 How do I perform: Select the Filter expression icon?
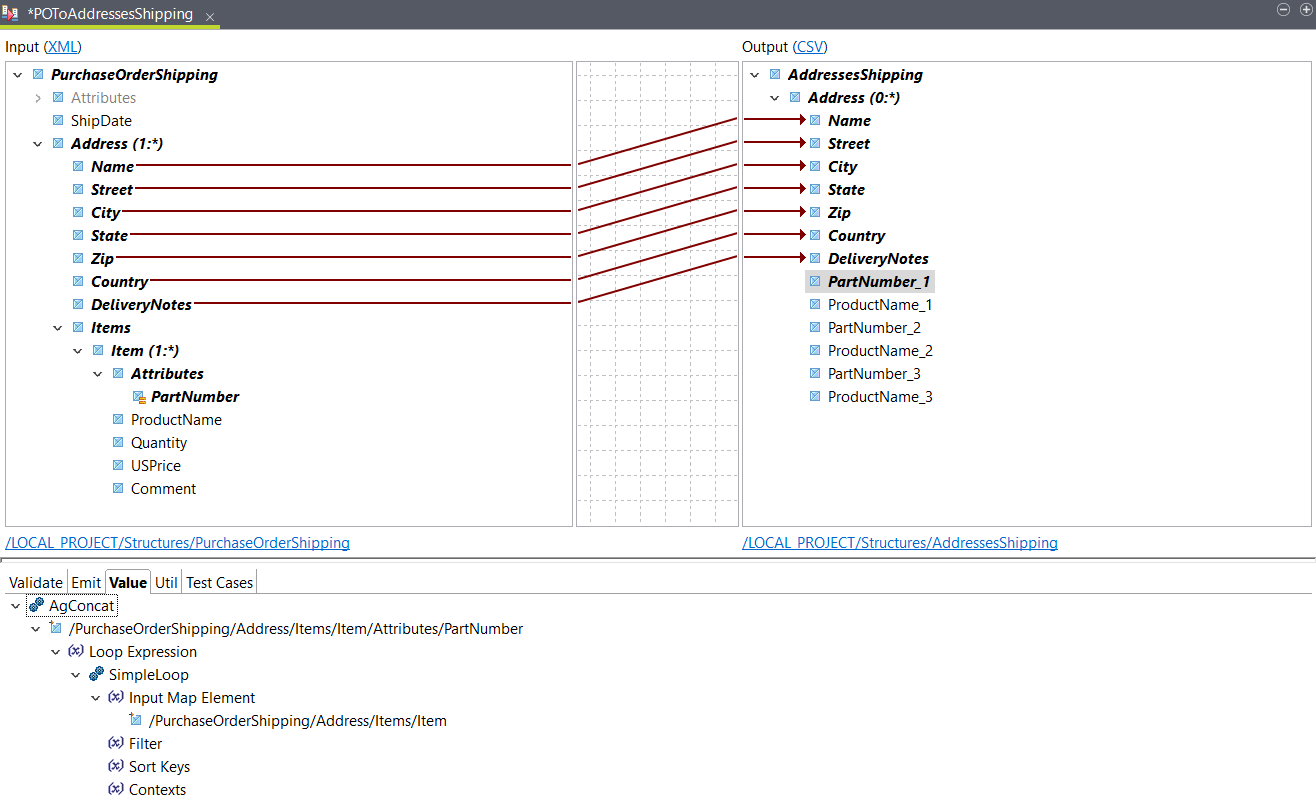click(115, 743)
